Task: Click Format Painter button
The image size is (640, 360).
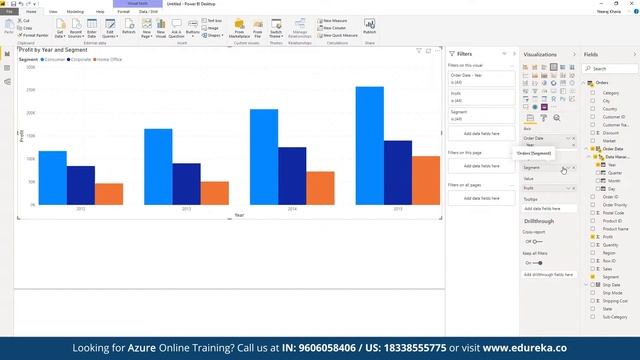Action: [x=33, y=35]
